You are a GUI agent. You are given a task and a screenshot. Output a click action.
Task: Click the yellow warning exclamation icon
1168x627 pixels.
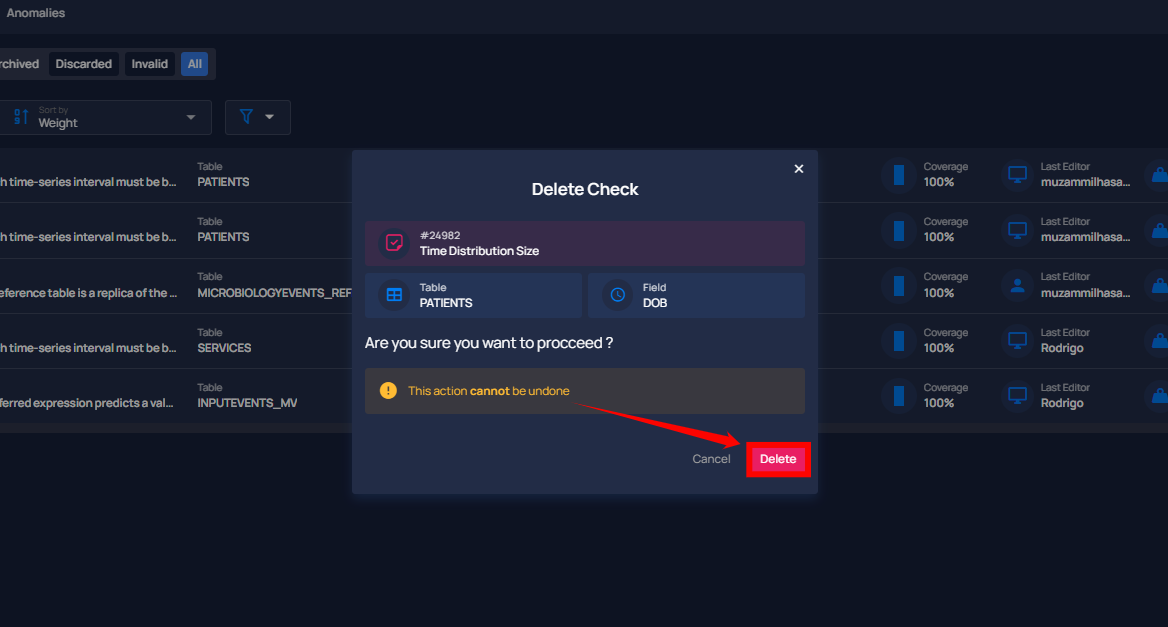[x=388, y=390]
